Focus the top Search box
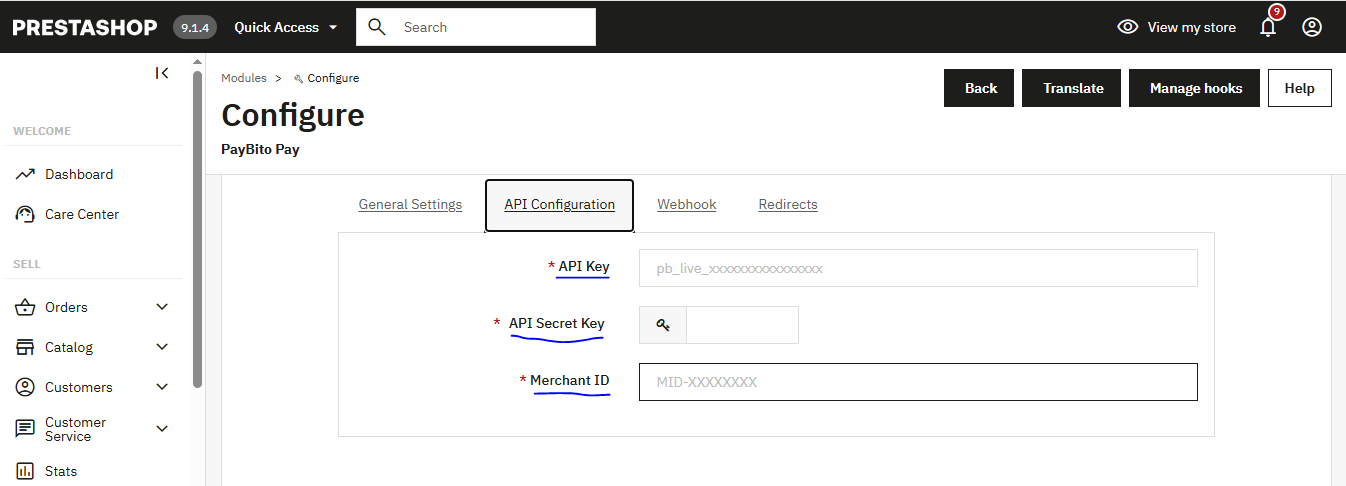Viewport: 1346px width, 486px height. click(476, 27)
